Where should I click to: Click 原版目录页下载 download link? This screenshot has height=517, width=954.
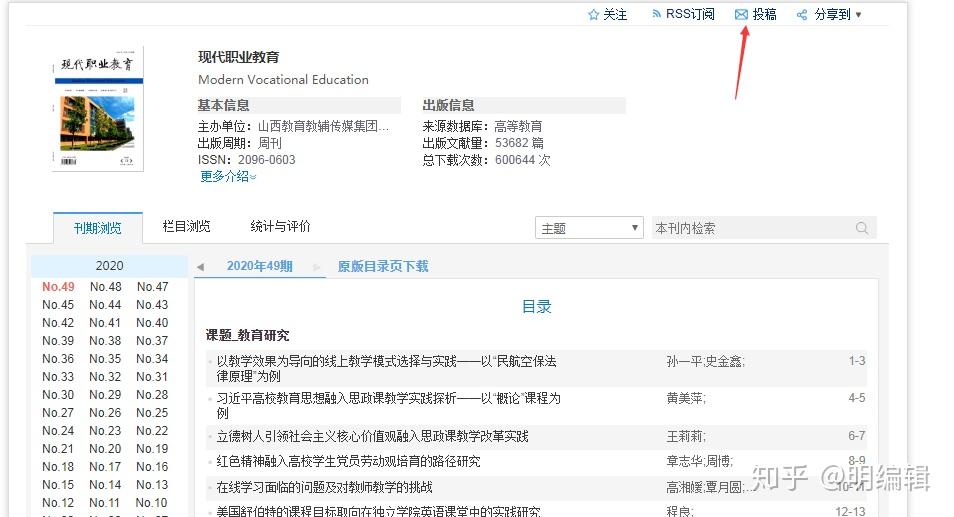click(383, 266)
